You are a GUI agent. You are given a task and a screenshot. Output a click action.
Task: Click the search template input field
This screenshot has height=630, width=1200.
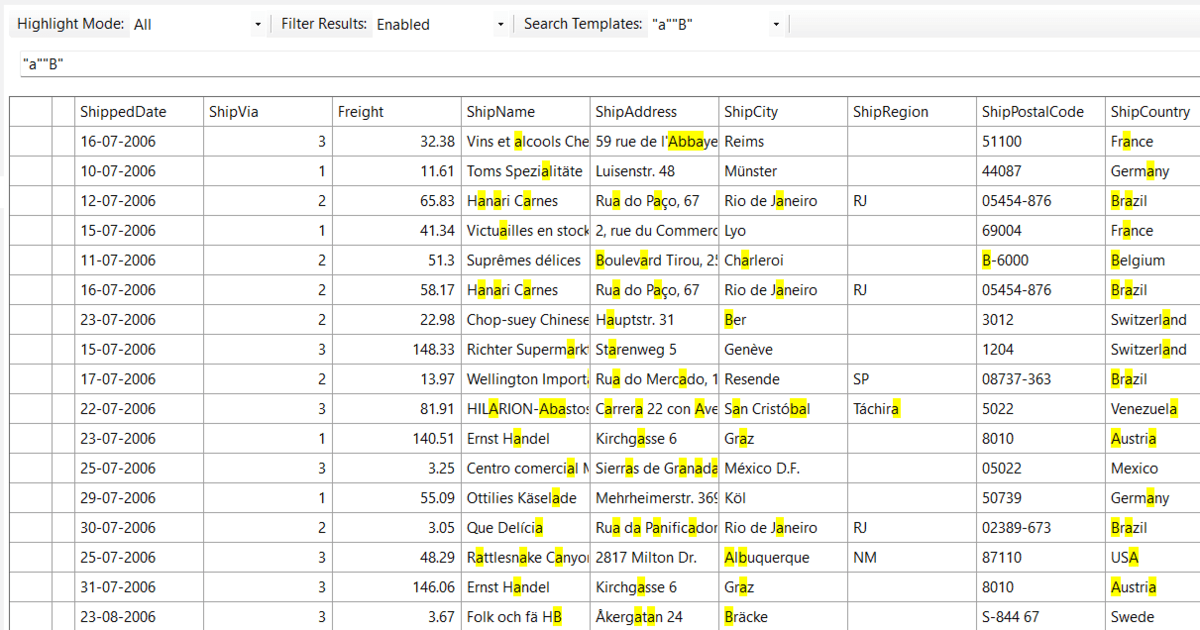(300, 62)
